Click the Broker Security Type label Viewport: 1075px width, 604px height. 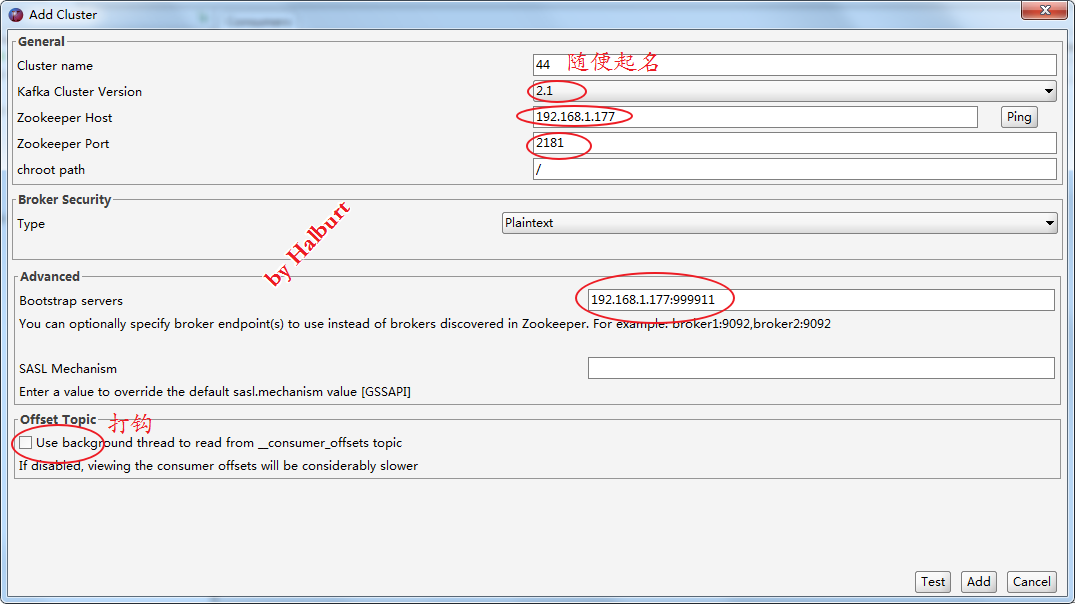[31, 224]
